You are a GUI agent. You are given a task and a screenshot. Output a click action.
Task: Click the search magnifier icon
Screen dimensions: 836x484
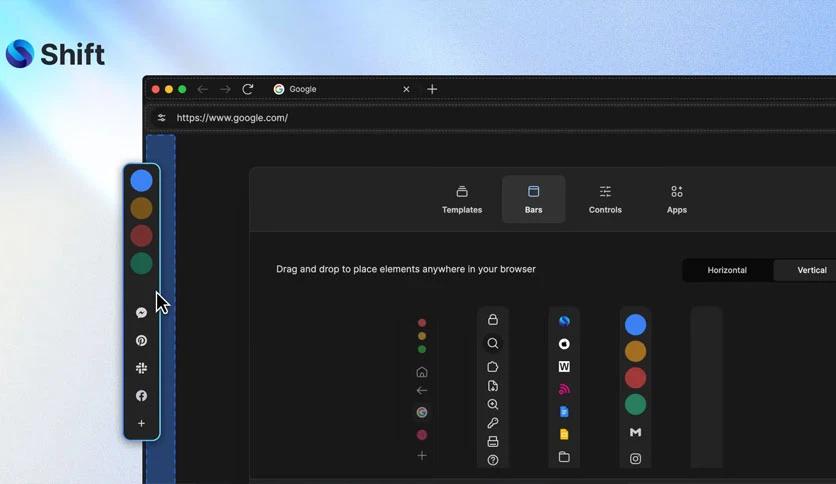(493, 343)
